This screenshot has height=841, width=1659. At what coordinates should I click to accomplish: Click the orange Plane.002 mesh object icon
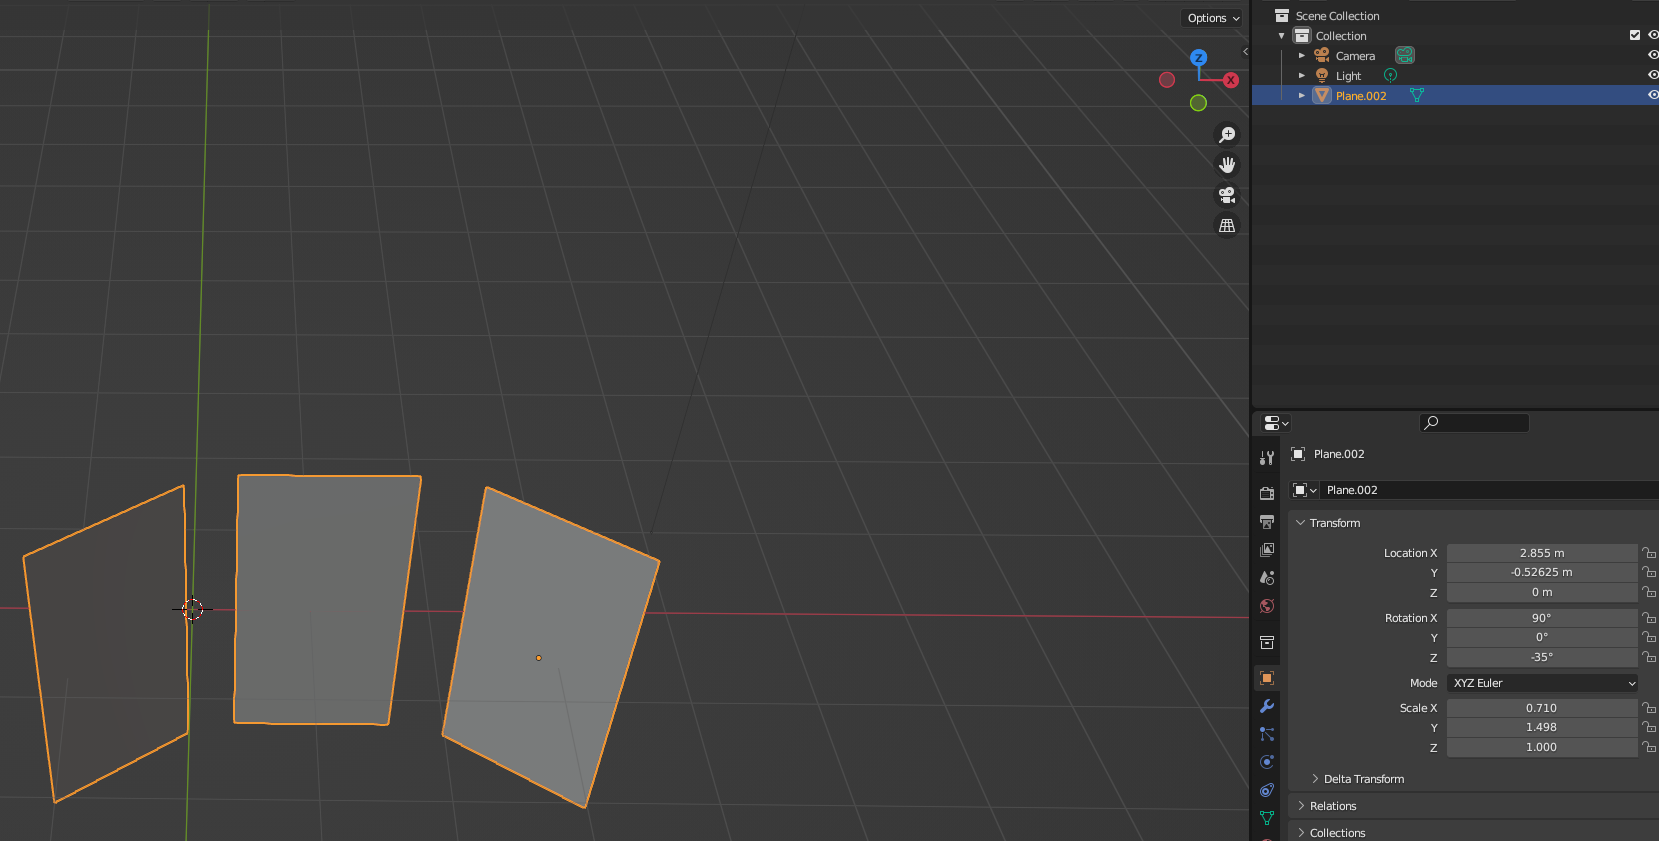tap(1322, 96)
